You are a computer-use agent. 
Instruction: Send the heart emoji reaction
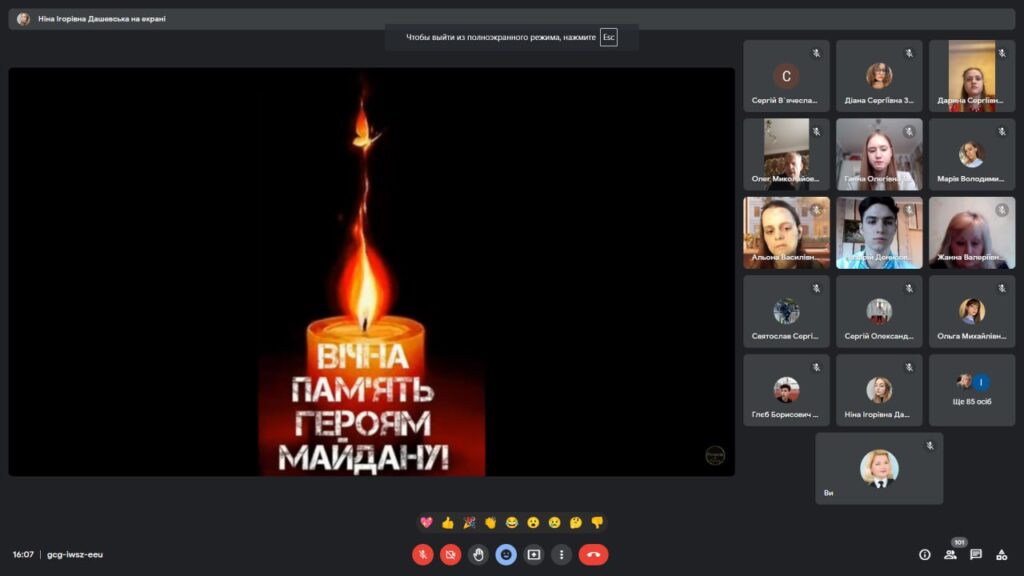coord(427,522)
